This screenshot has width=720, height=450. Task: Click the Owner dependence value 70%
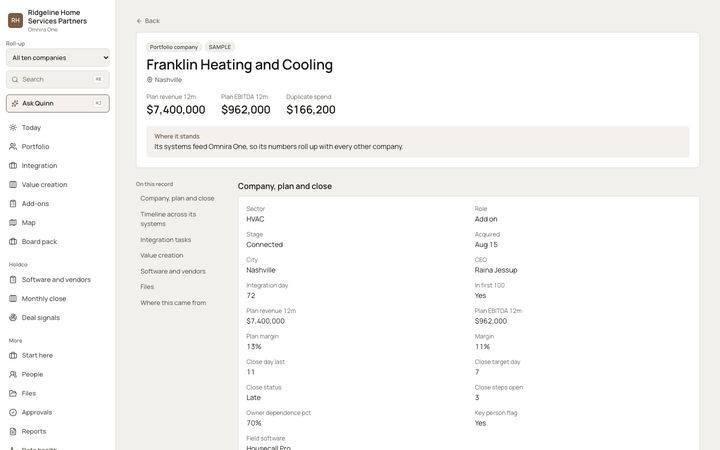[254, 423]
